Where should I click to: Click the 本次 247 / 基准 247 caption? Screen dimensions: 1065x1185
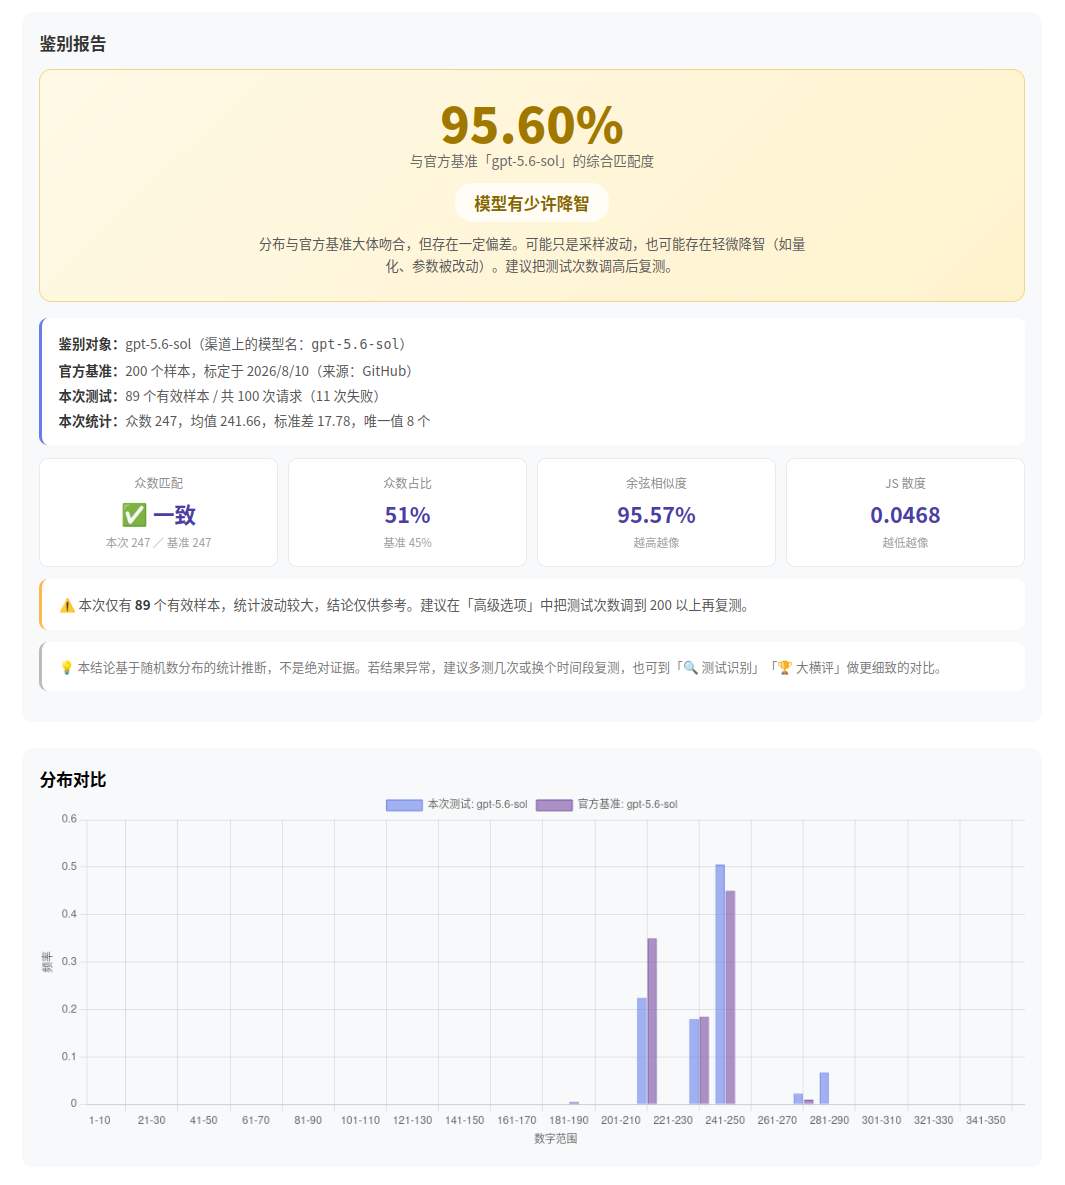(x=158, y=543)
